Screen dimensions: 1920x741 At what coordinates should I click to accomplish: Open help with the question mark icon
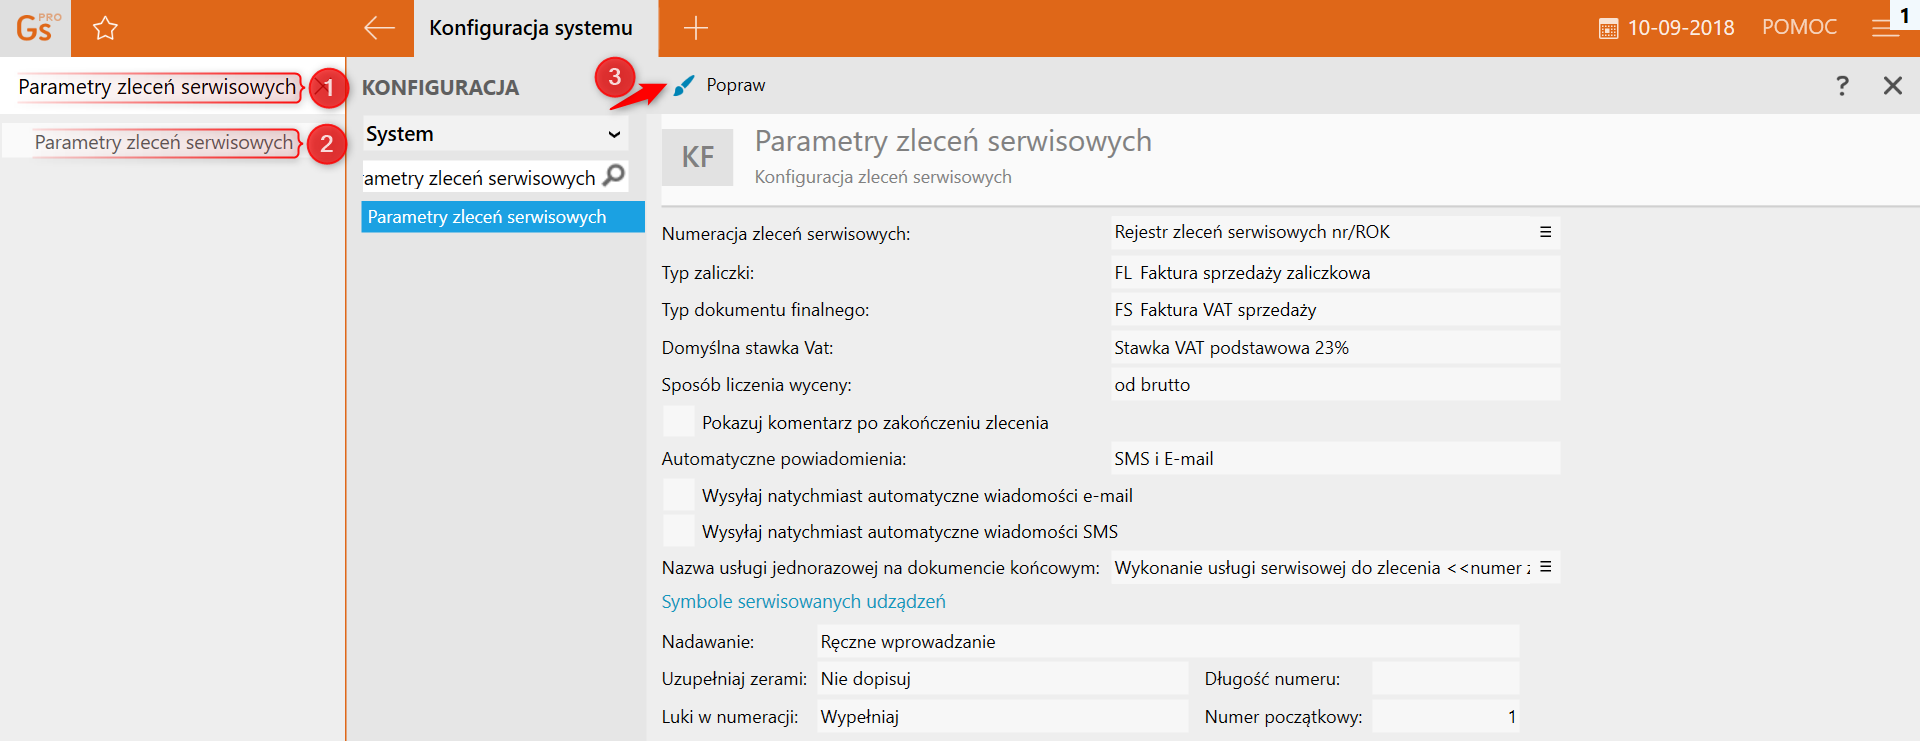(x=1842, y=86)
